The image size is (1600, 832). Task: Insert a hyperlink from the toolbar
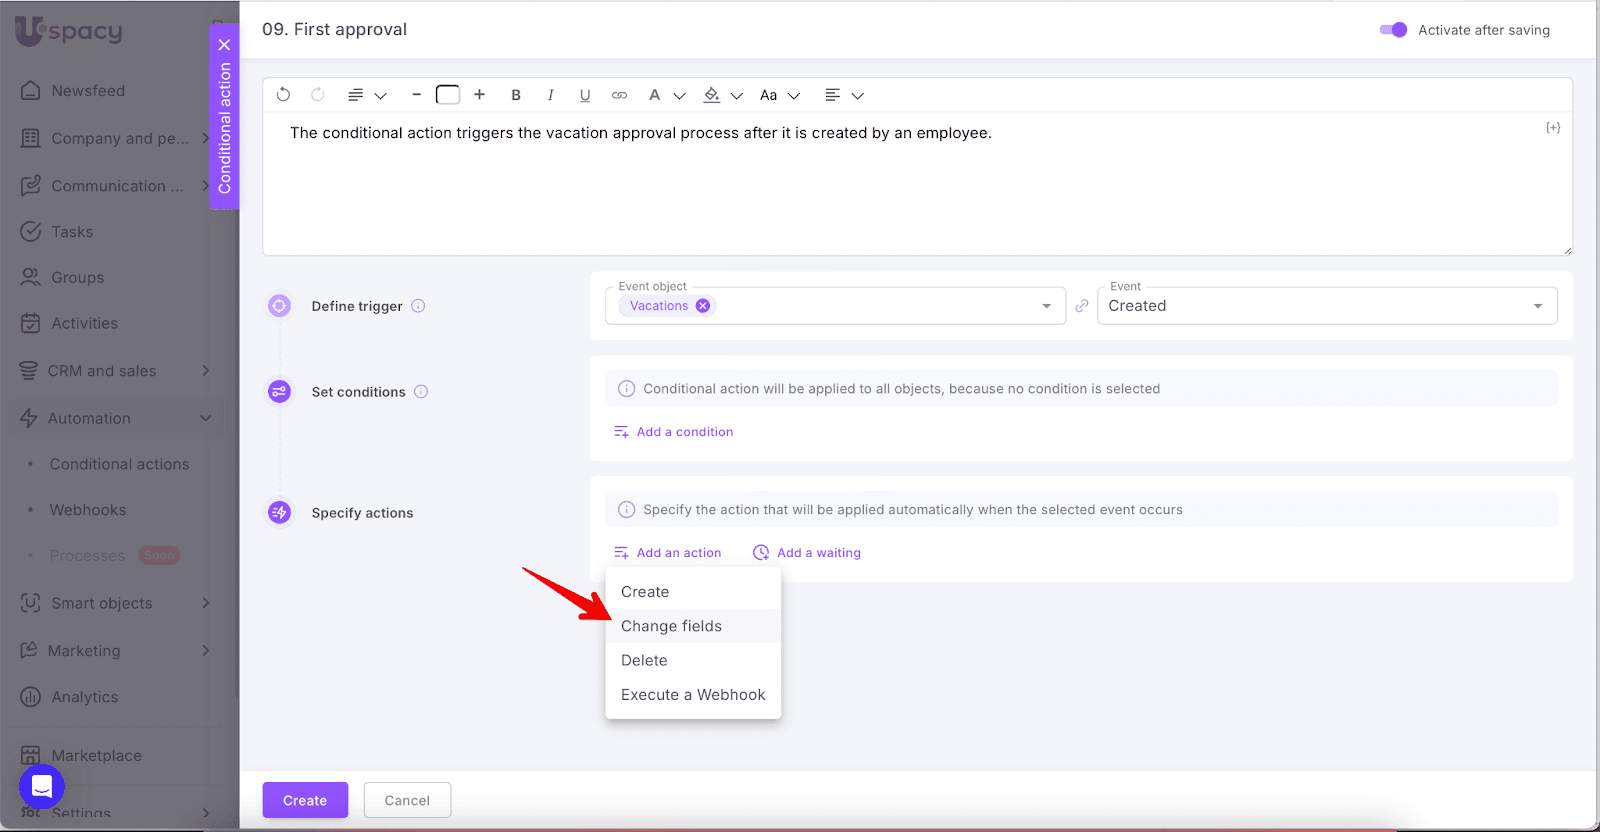(620, 95)
